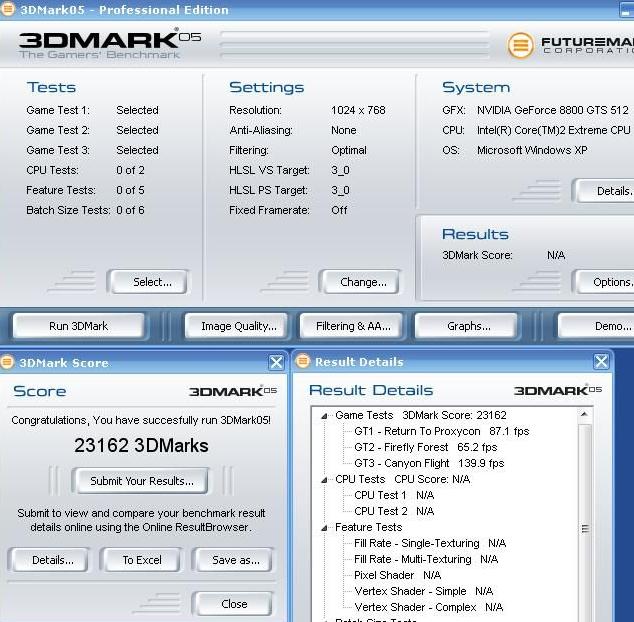Select Fill Rate - Multi-Texturing row
This screenshot has height=622, width=634.
tap(426, 559)
